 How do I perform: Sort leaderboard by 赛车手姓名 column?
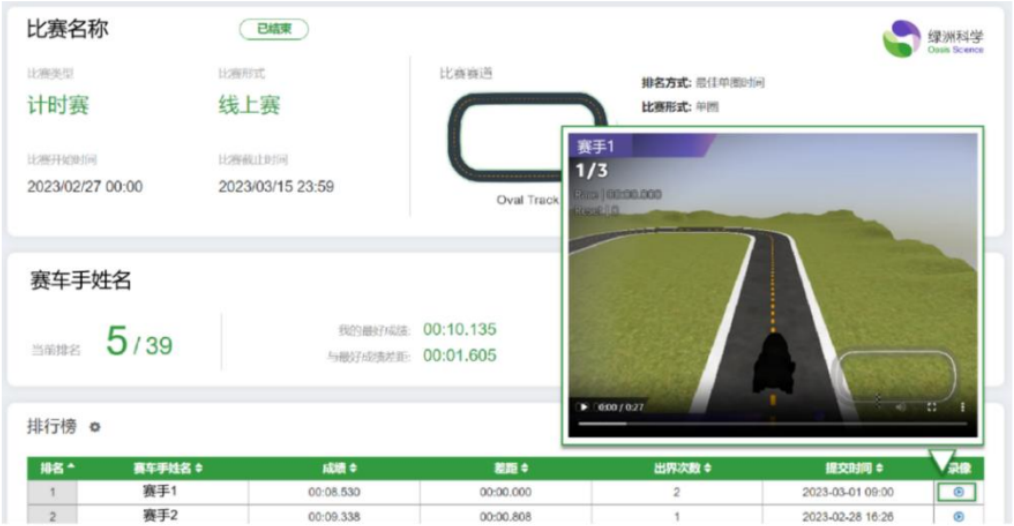(x=167, y=468)
